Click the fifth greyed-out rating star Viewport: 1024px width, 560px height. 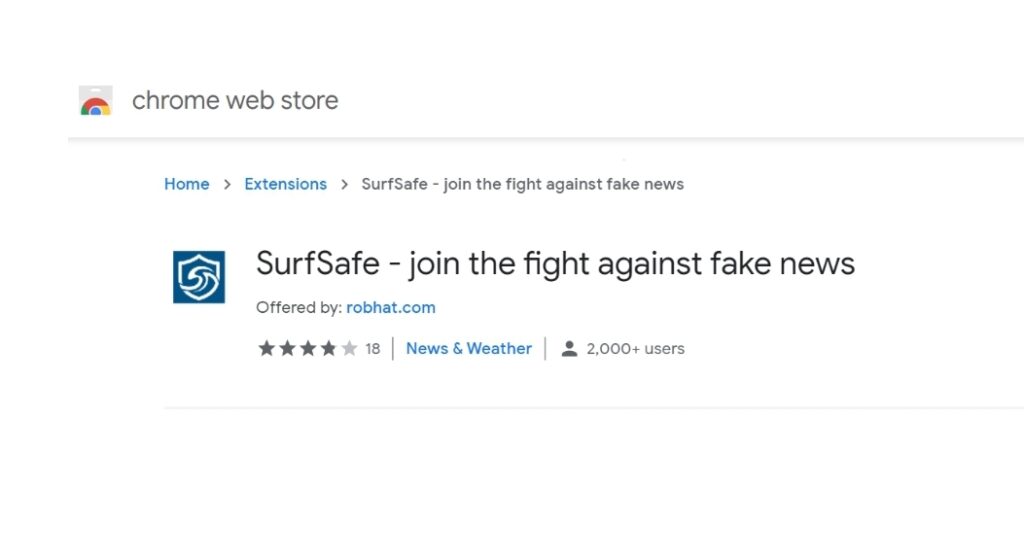(x=349, y=349)
